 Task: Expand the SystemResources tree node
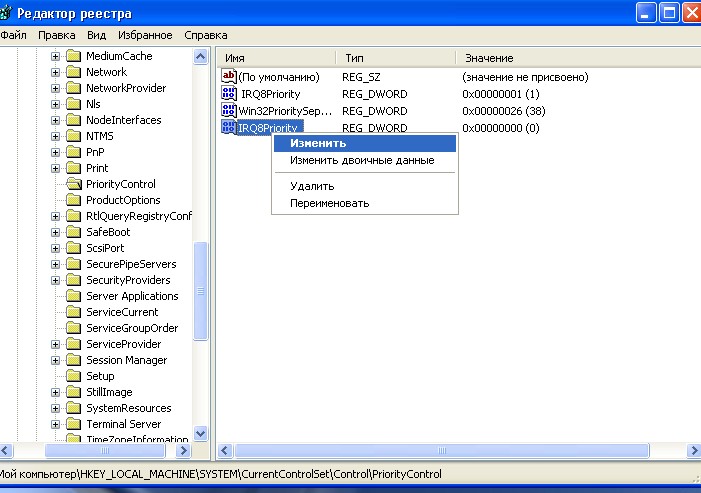pos(55,409)
